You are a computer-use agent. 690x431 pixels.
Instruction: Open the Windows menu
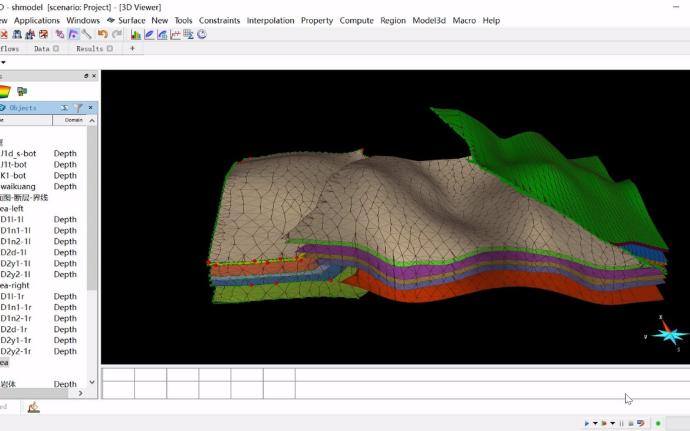point(83,20)
